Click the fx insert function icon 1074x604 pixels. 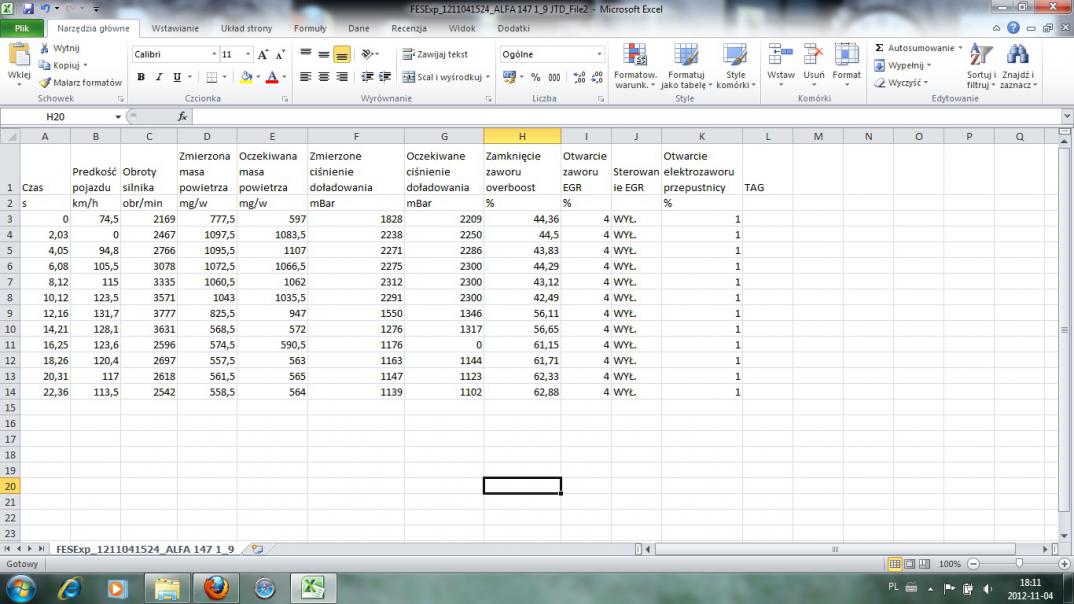coord(182,117)
